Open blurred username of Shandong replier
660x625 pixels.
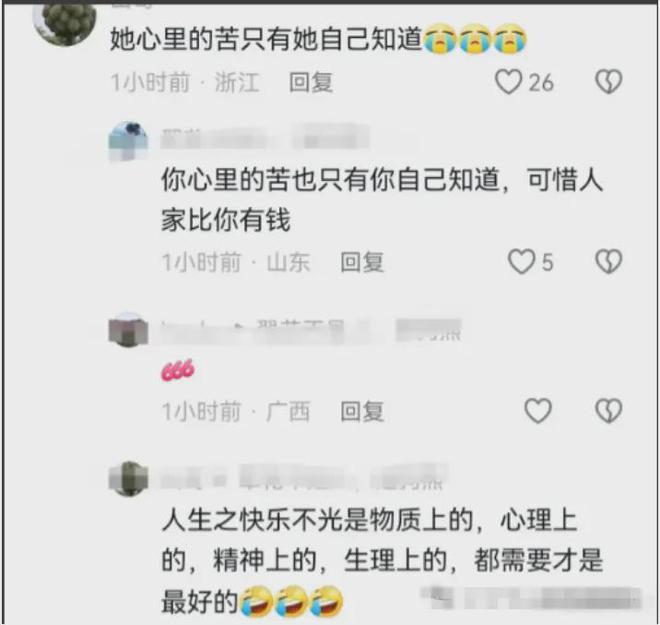265,136
